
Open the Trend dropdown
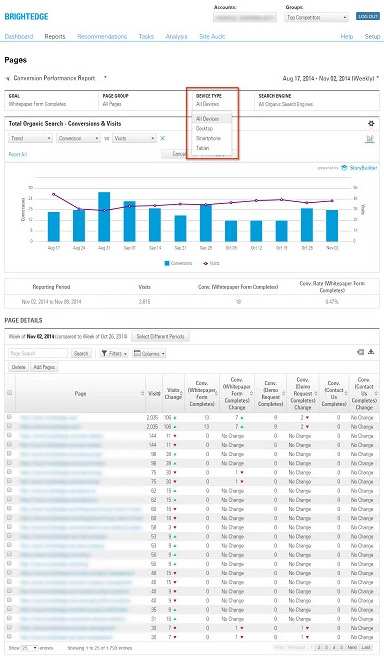pyautogui.click(x=31, y=138)
